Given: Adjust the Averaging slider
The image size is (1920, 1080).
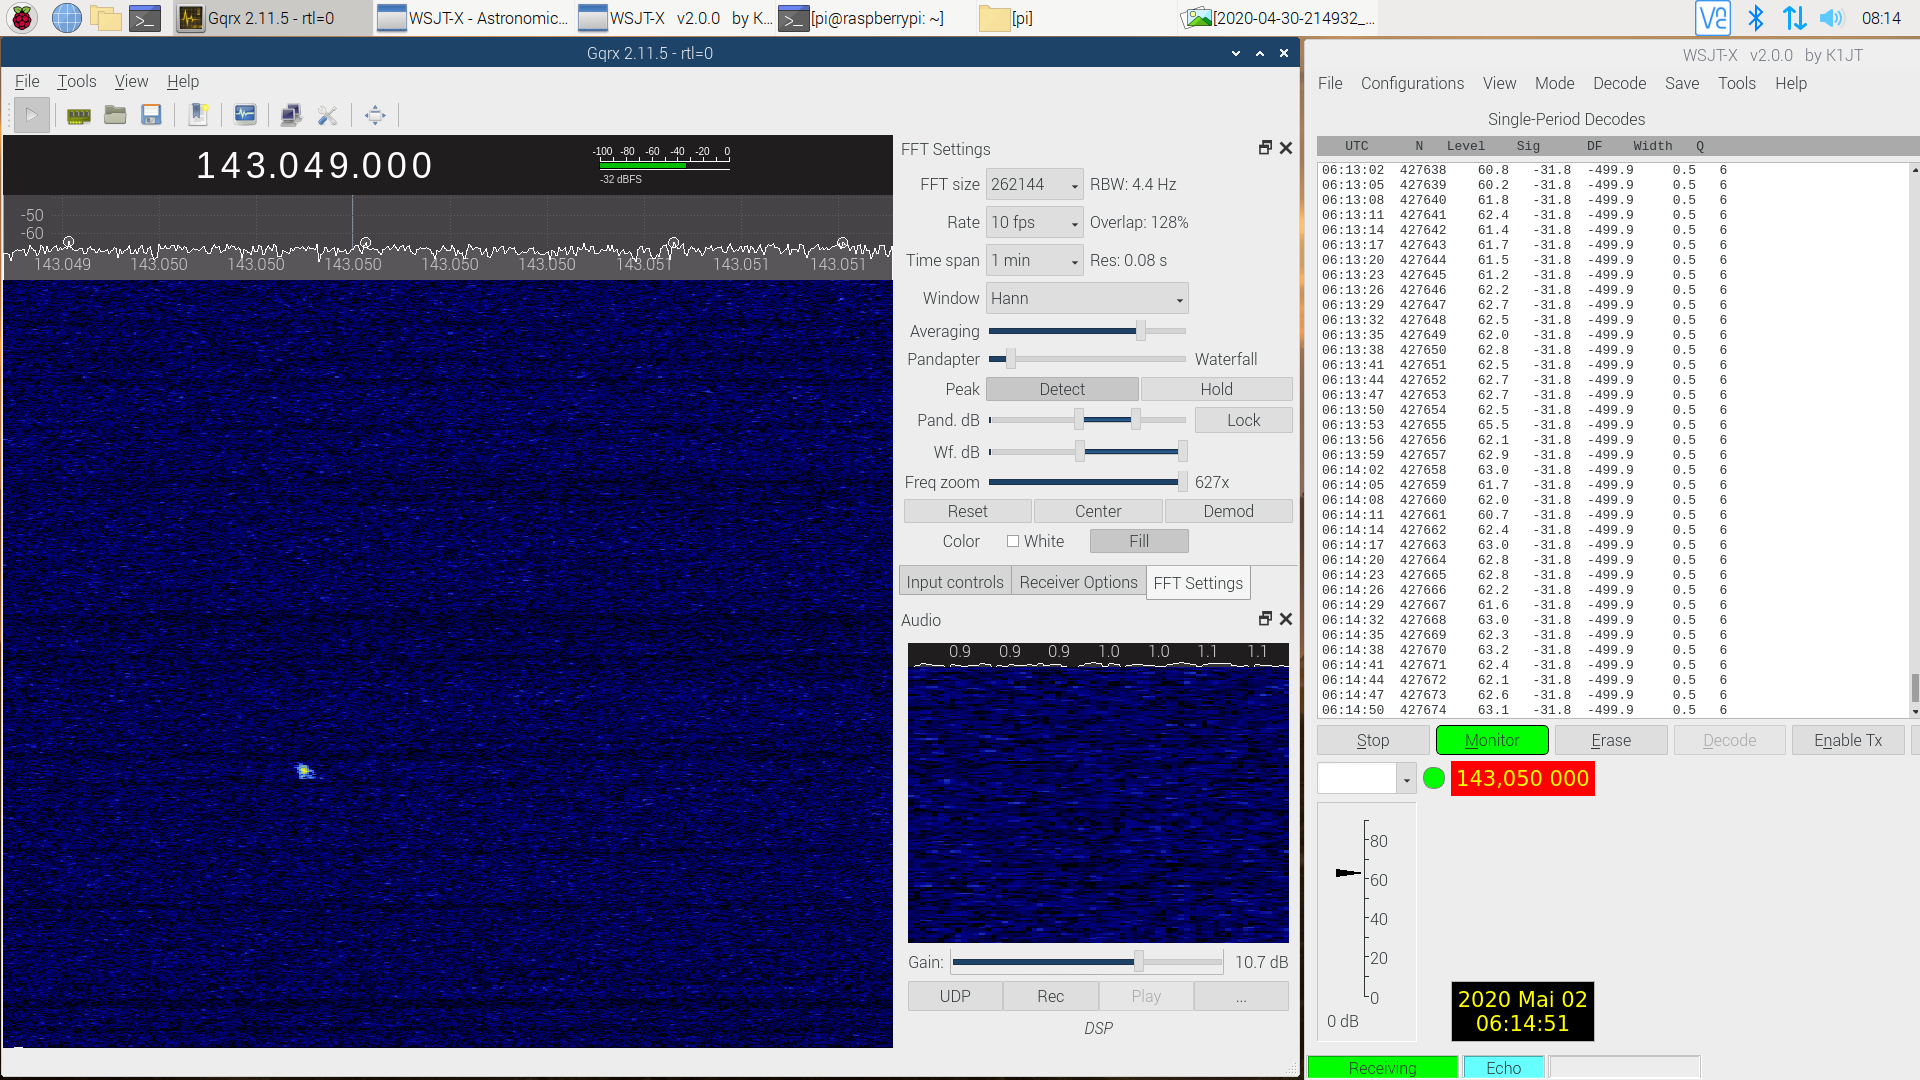Looking at the screenshot, I should point(1087,330).
